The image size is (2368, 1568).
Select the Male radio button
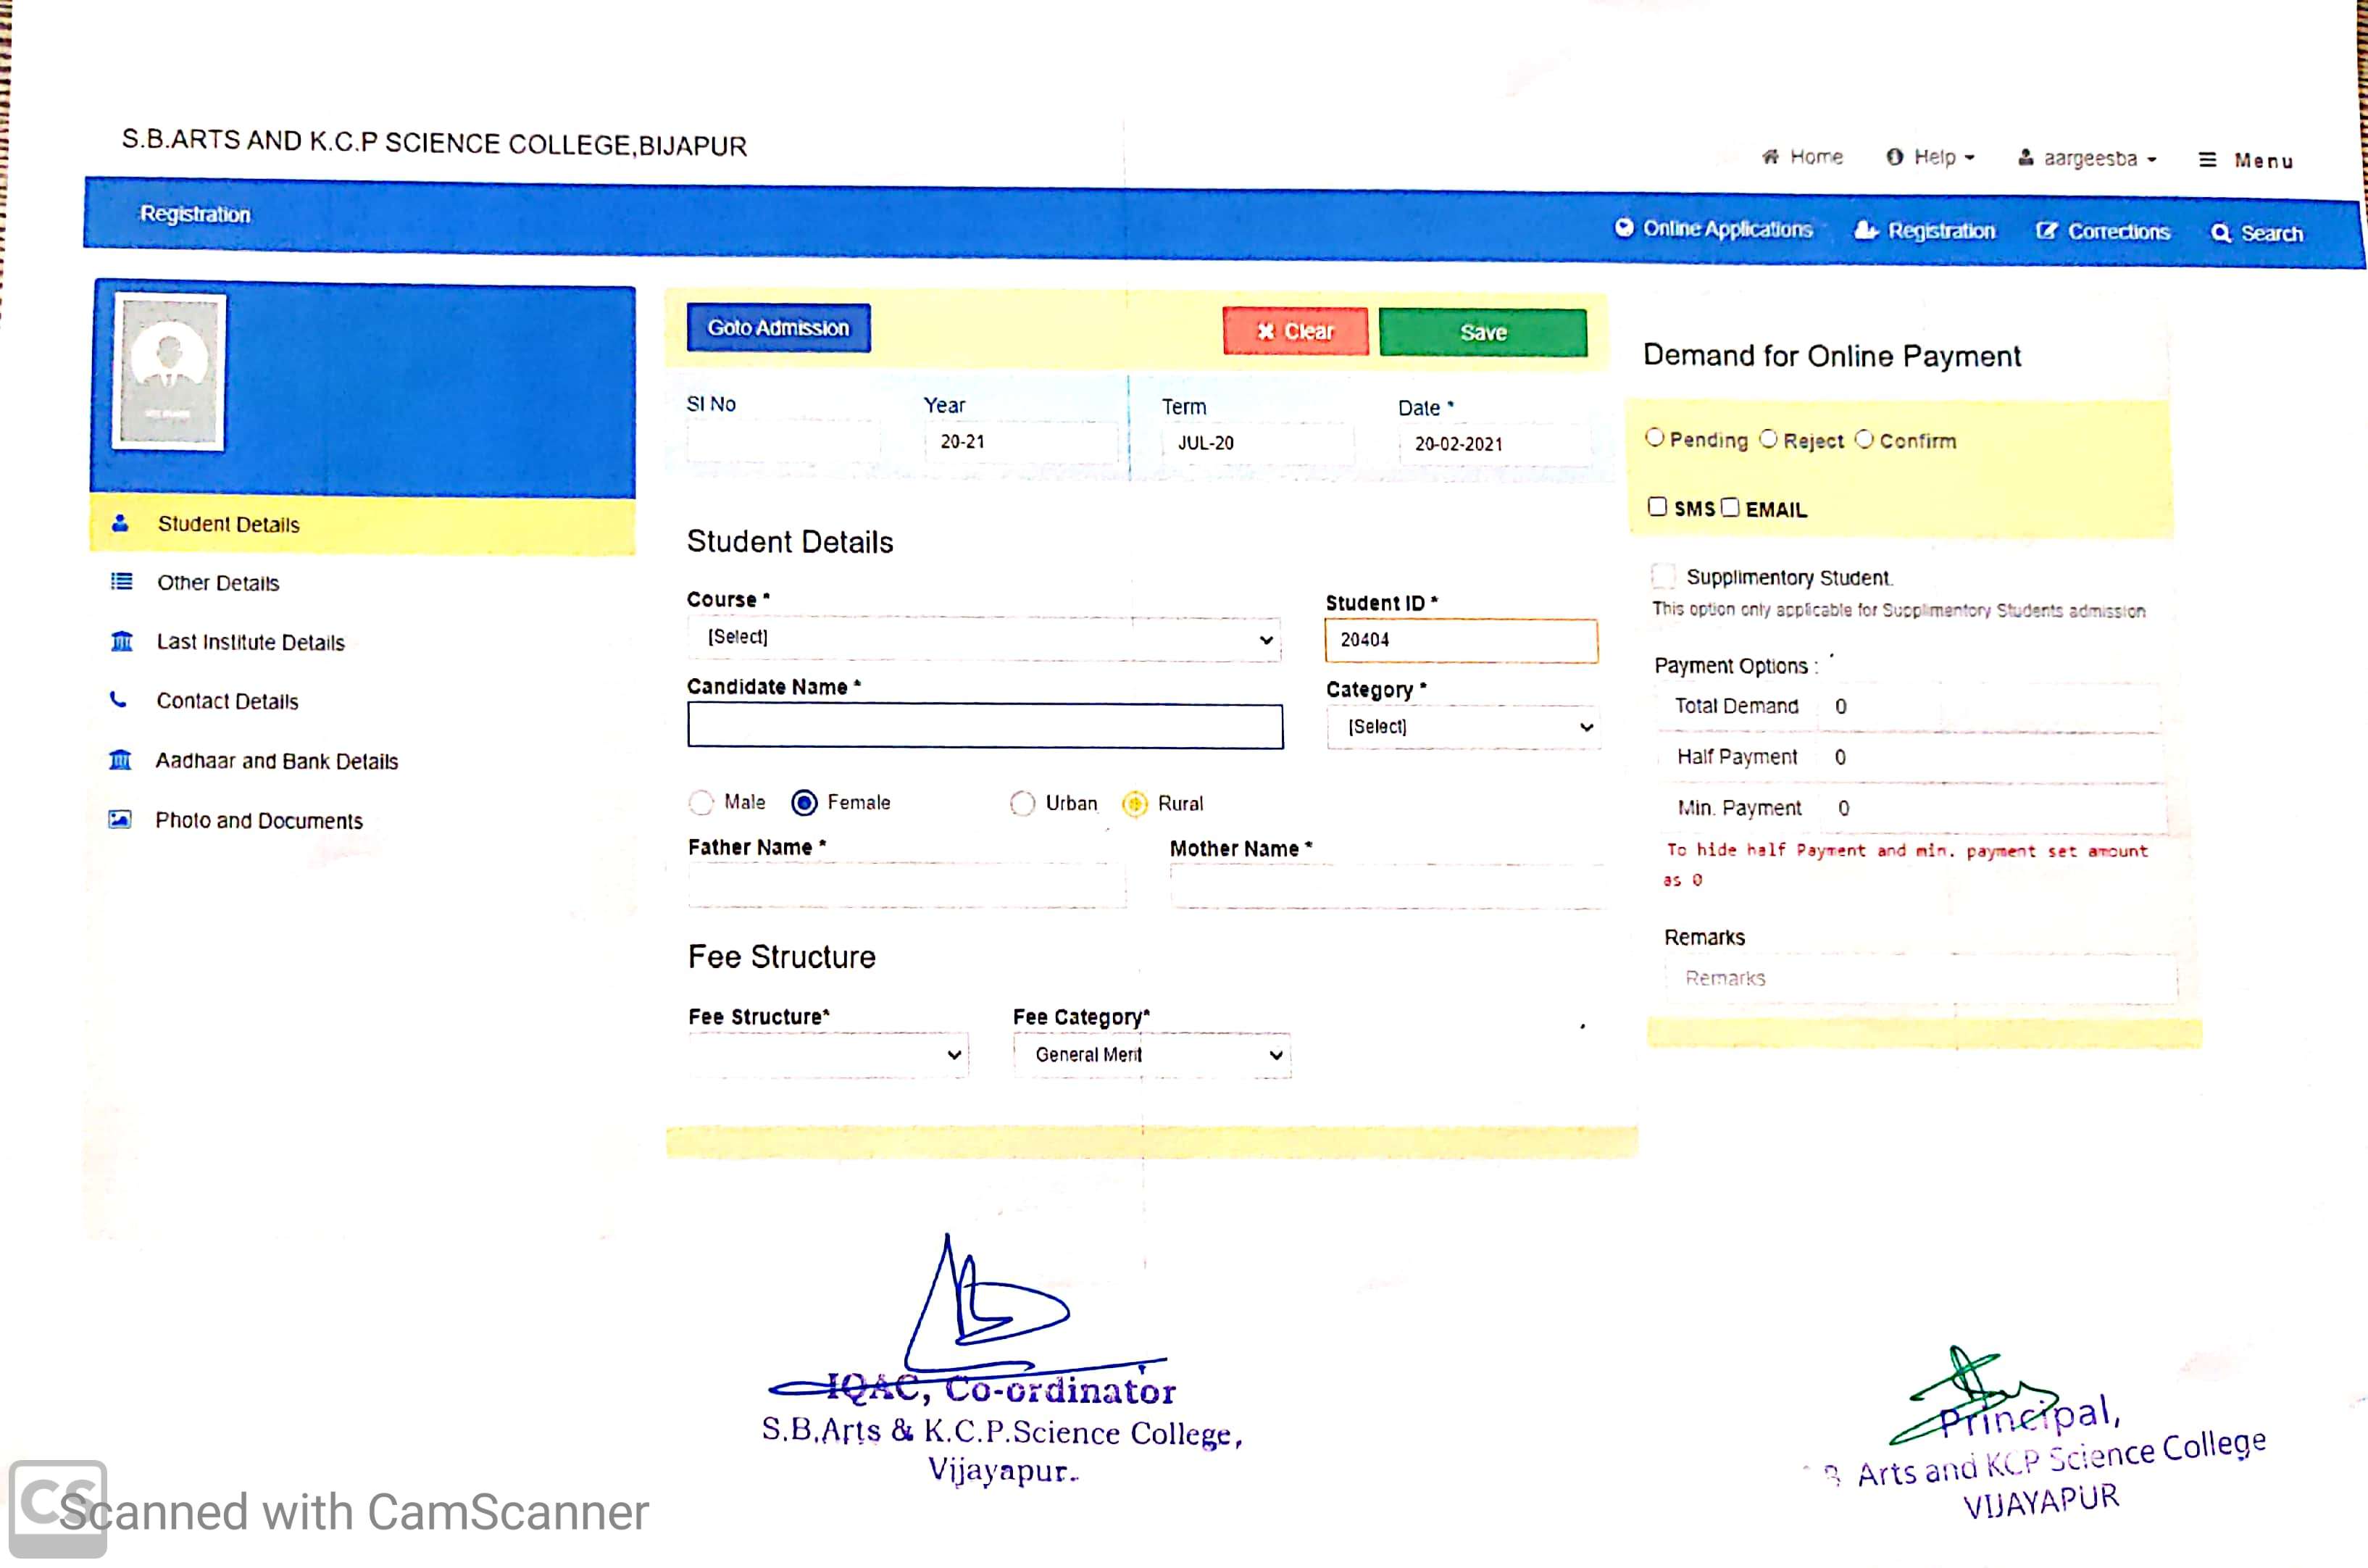coord(701,802)
